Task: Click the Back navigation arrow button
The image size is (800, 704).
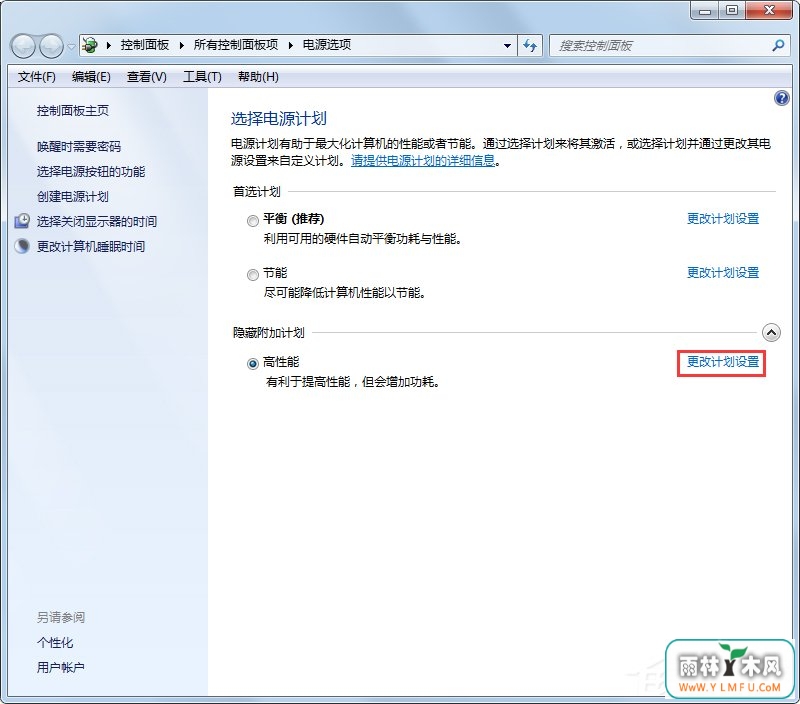Action: tap(23, 46)
